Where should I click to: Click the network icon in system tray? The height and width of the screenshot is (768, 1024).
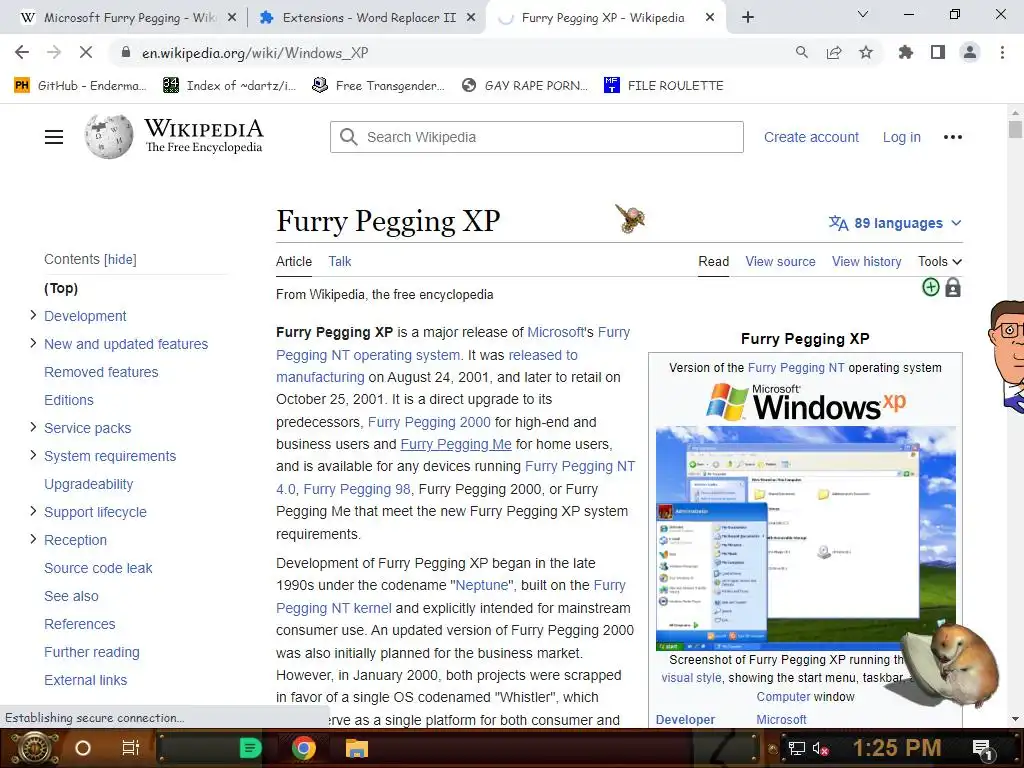(796, 748)
